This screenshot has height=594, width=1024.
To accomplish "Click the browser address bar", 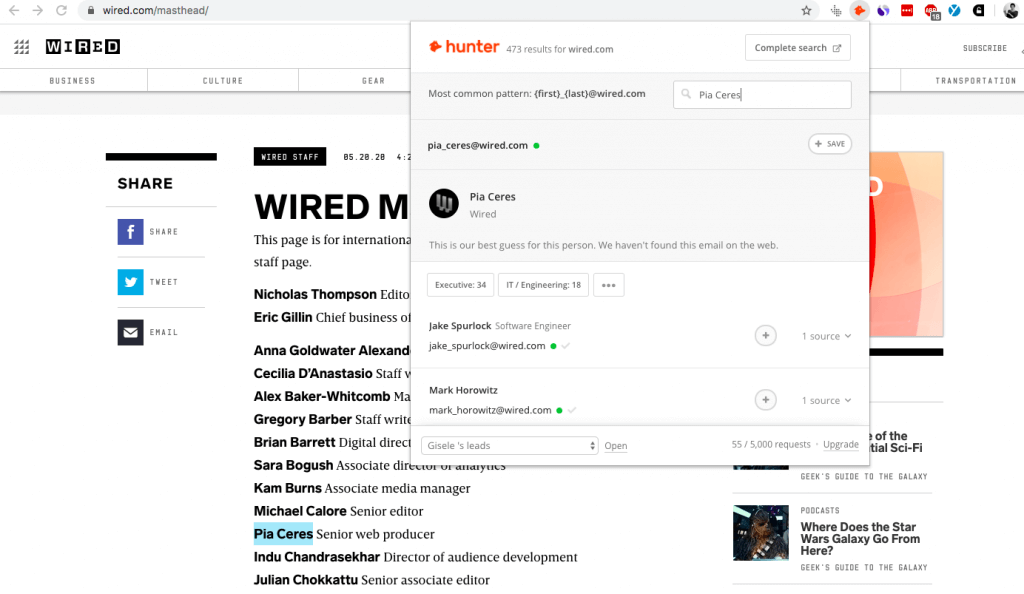I will tap(438, 10).
